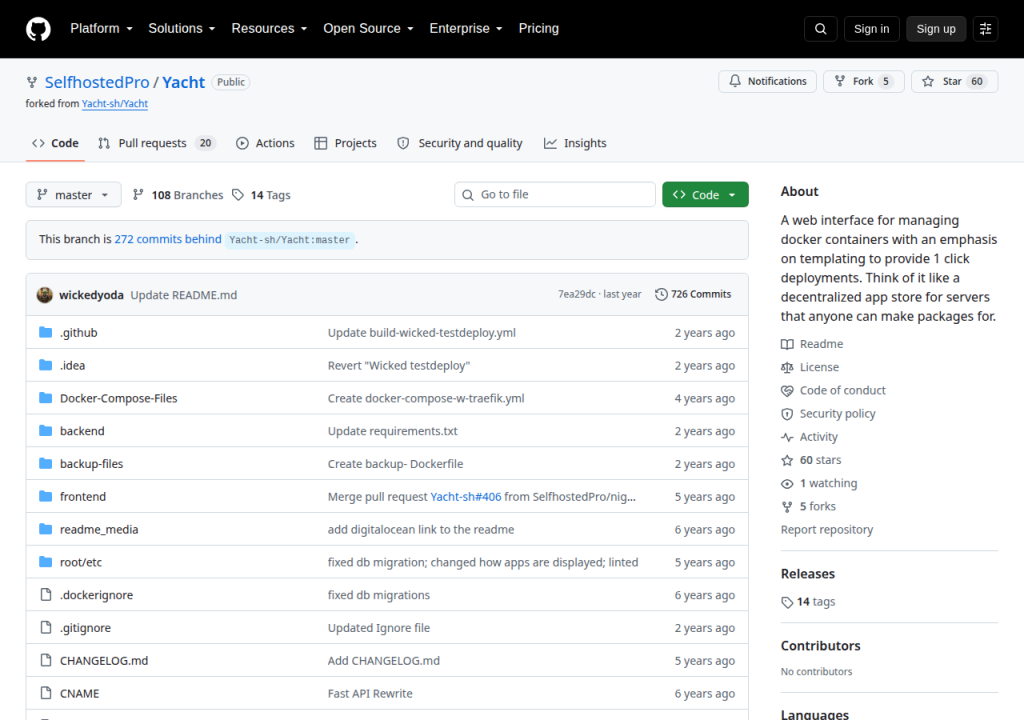Click the tag icon next to 14 Tags
The width and height of the screenshot is (1024, 720).
tap(238, 195)
